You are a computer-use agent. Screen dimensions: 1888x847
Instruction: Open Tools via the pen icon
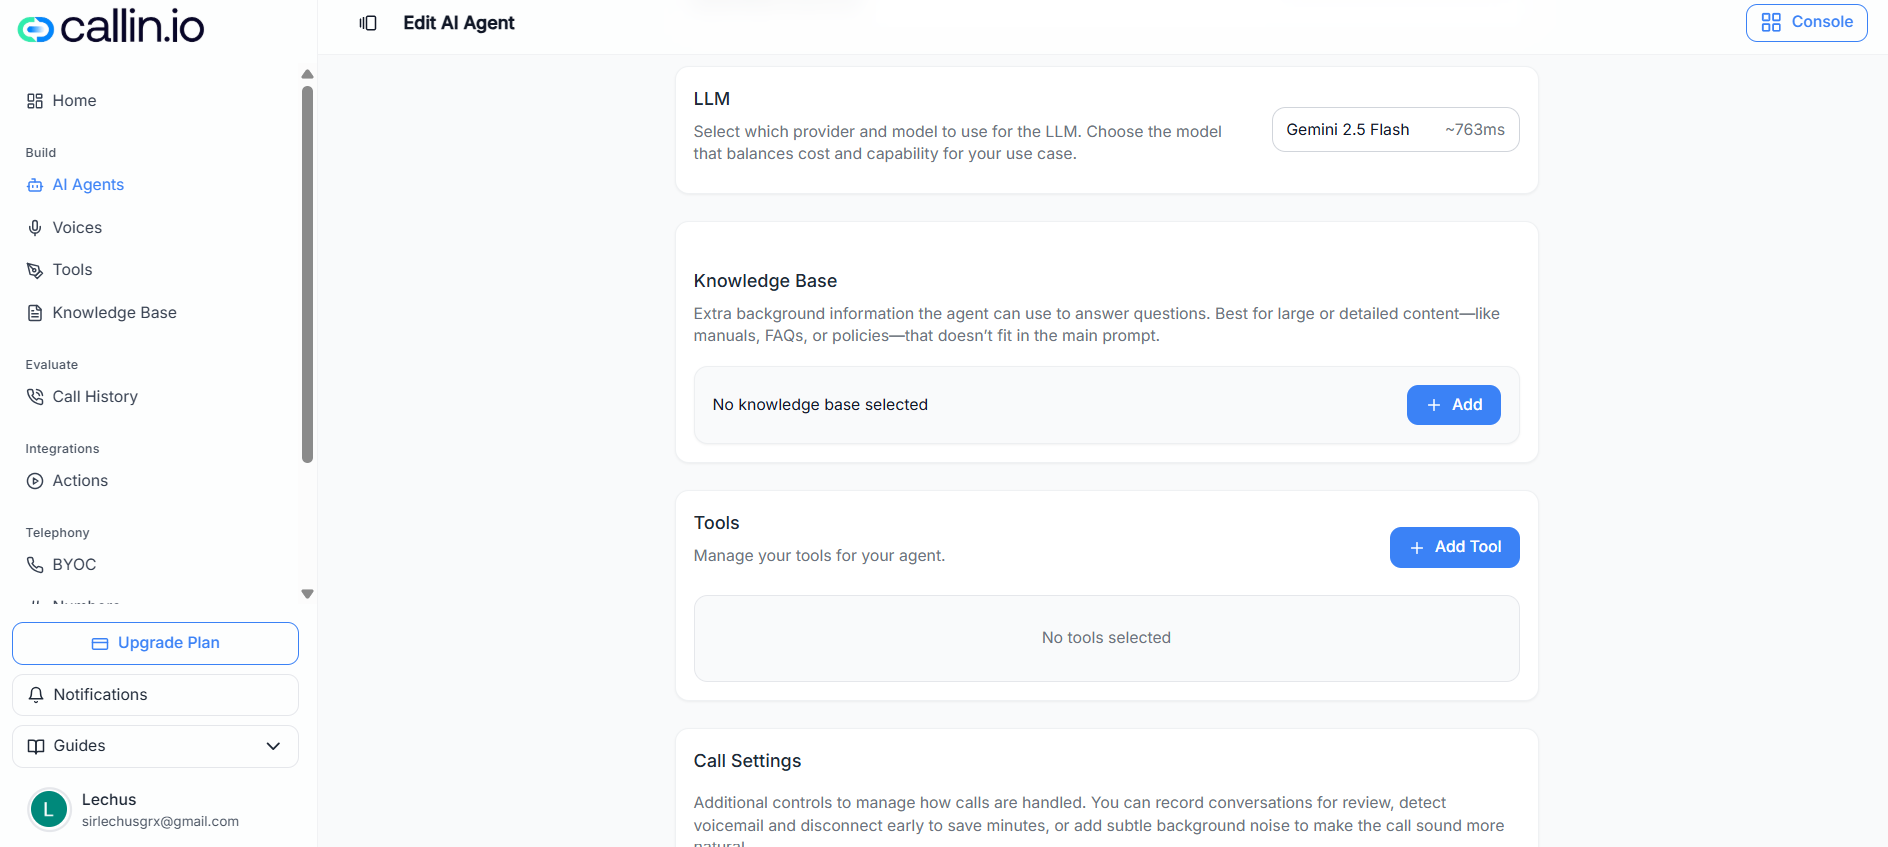pyautogui.click(x=35, y=269)
